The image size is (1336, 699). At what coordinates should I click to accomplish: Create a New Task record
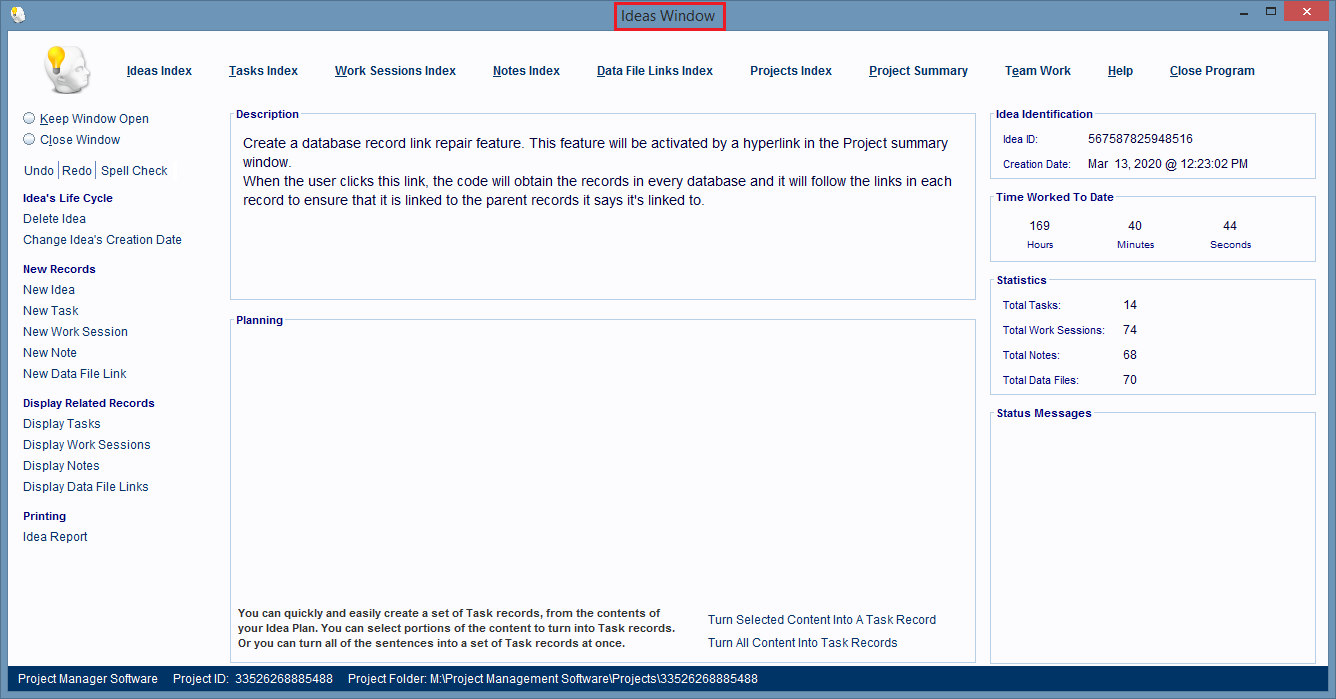[50, 311]
